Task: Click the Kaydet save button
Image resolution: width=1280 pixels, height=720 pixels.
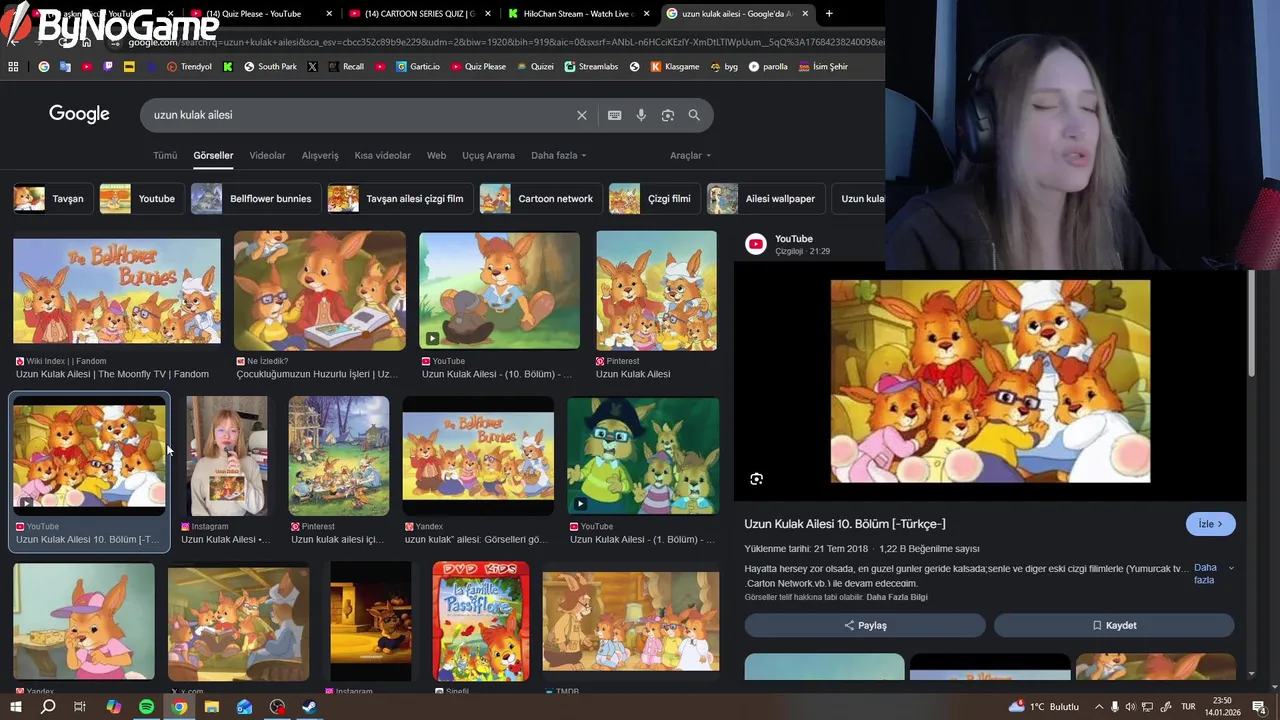Action: click(x=1114, y=625)
